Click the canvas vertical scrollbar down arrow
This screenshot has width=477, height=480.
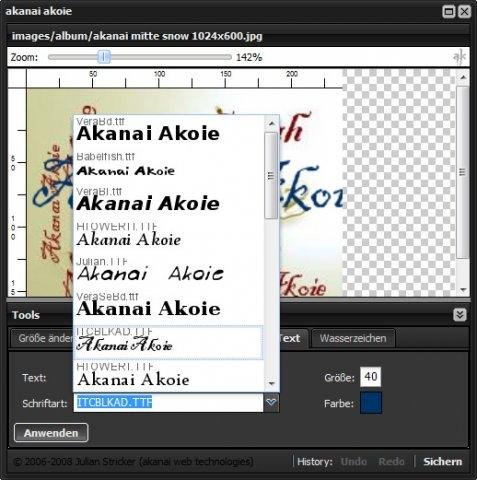[463, 289]
